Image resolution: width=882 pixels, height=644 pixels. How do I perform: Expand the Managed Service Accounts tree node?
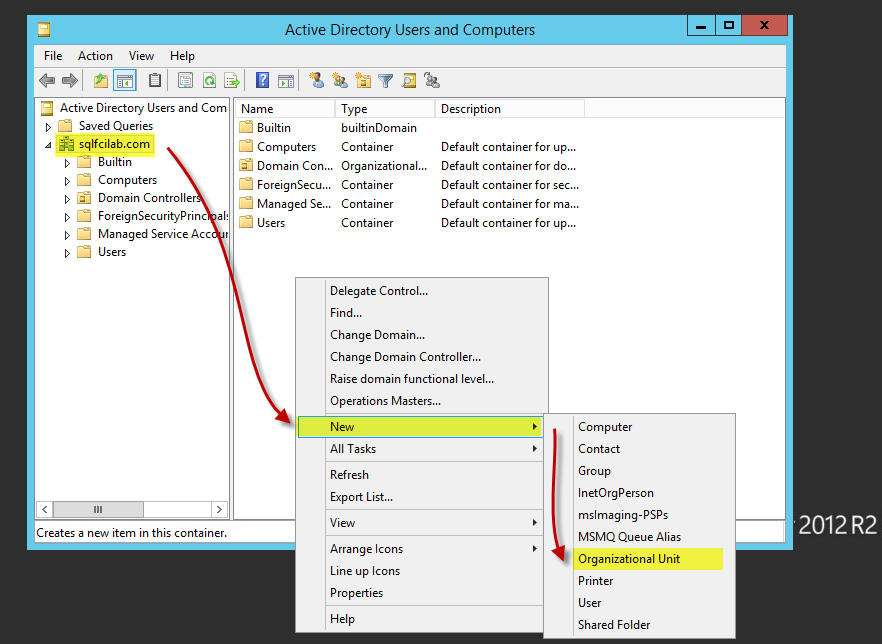click(67, 235)
